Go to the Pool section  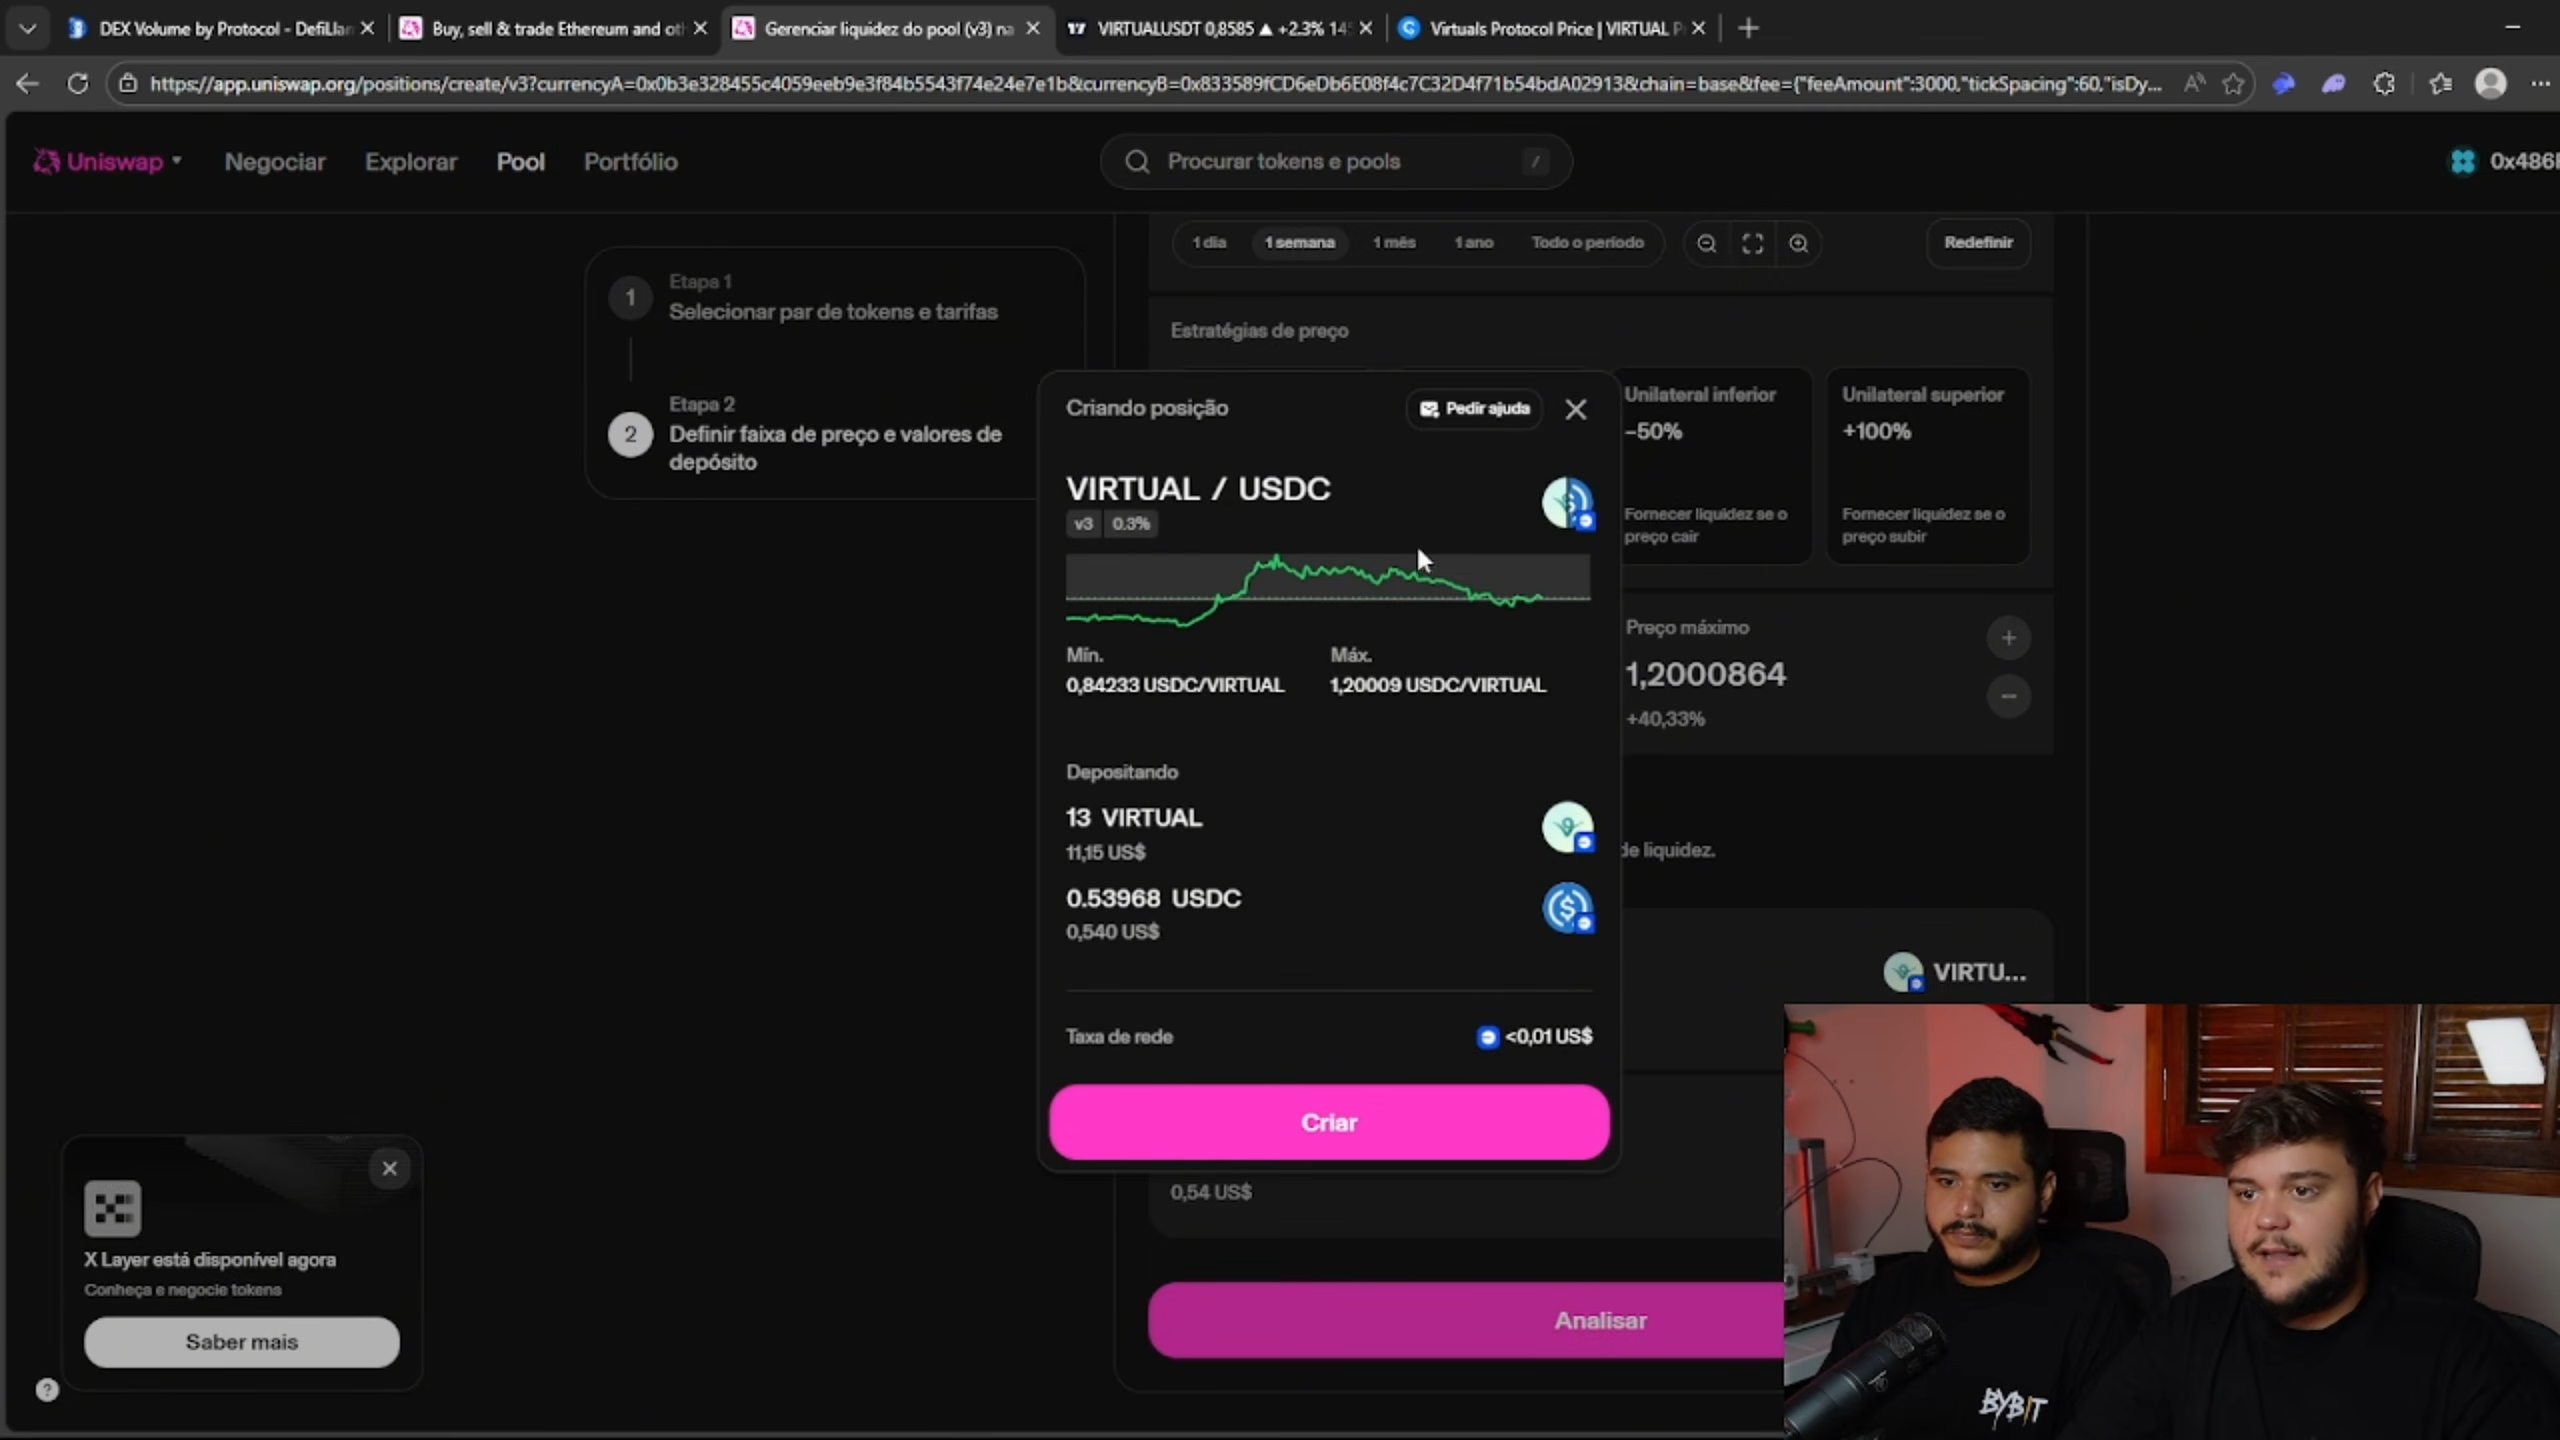pyautogui.click(x=521, y=162)
